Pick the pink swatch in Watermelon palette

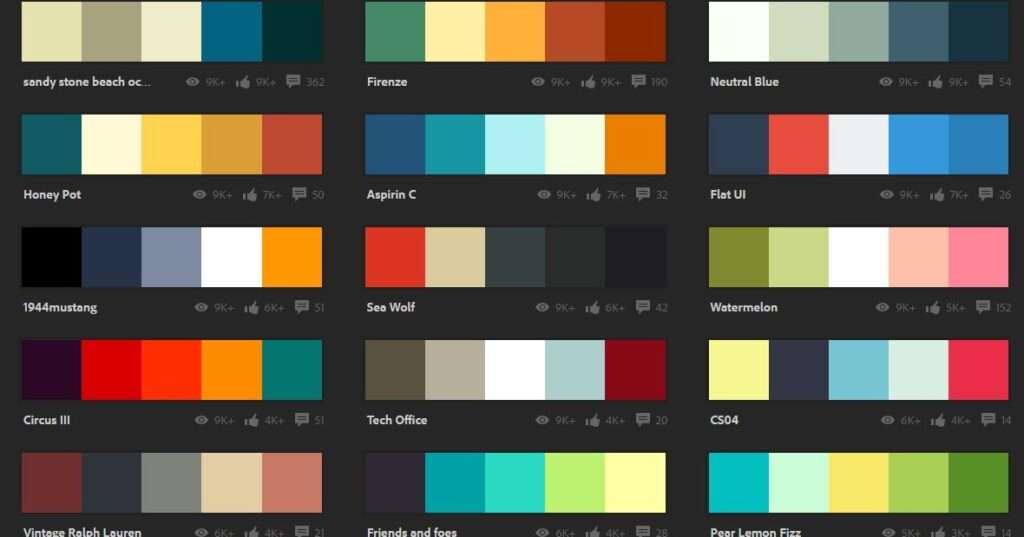[x=978, y=257]
